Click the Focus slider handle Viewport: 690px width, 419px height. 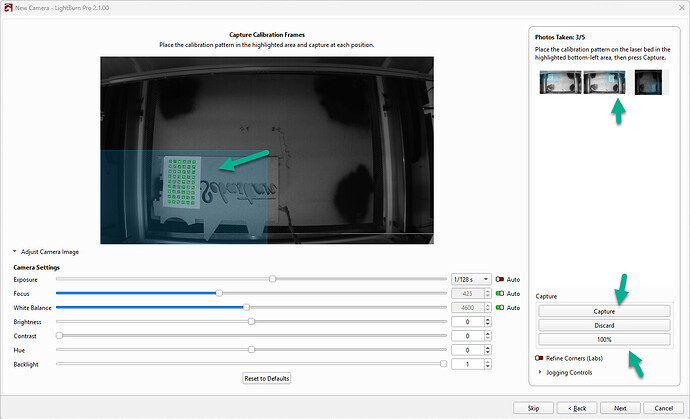219,293
